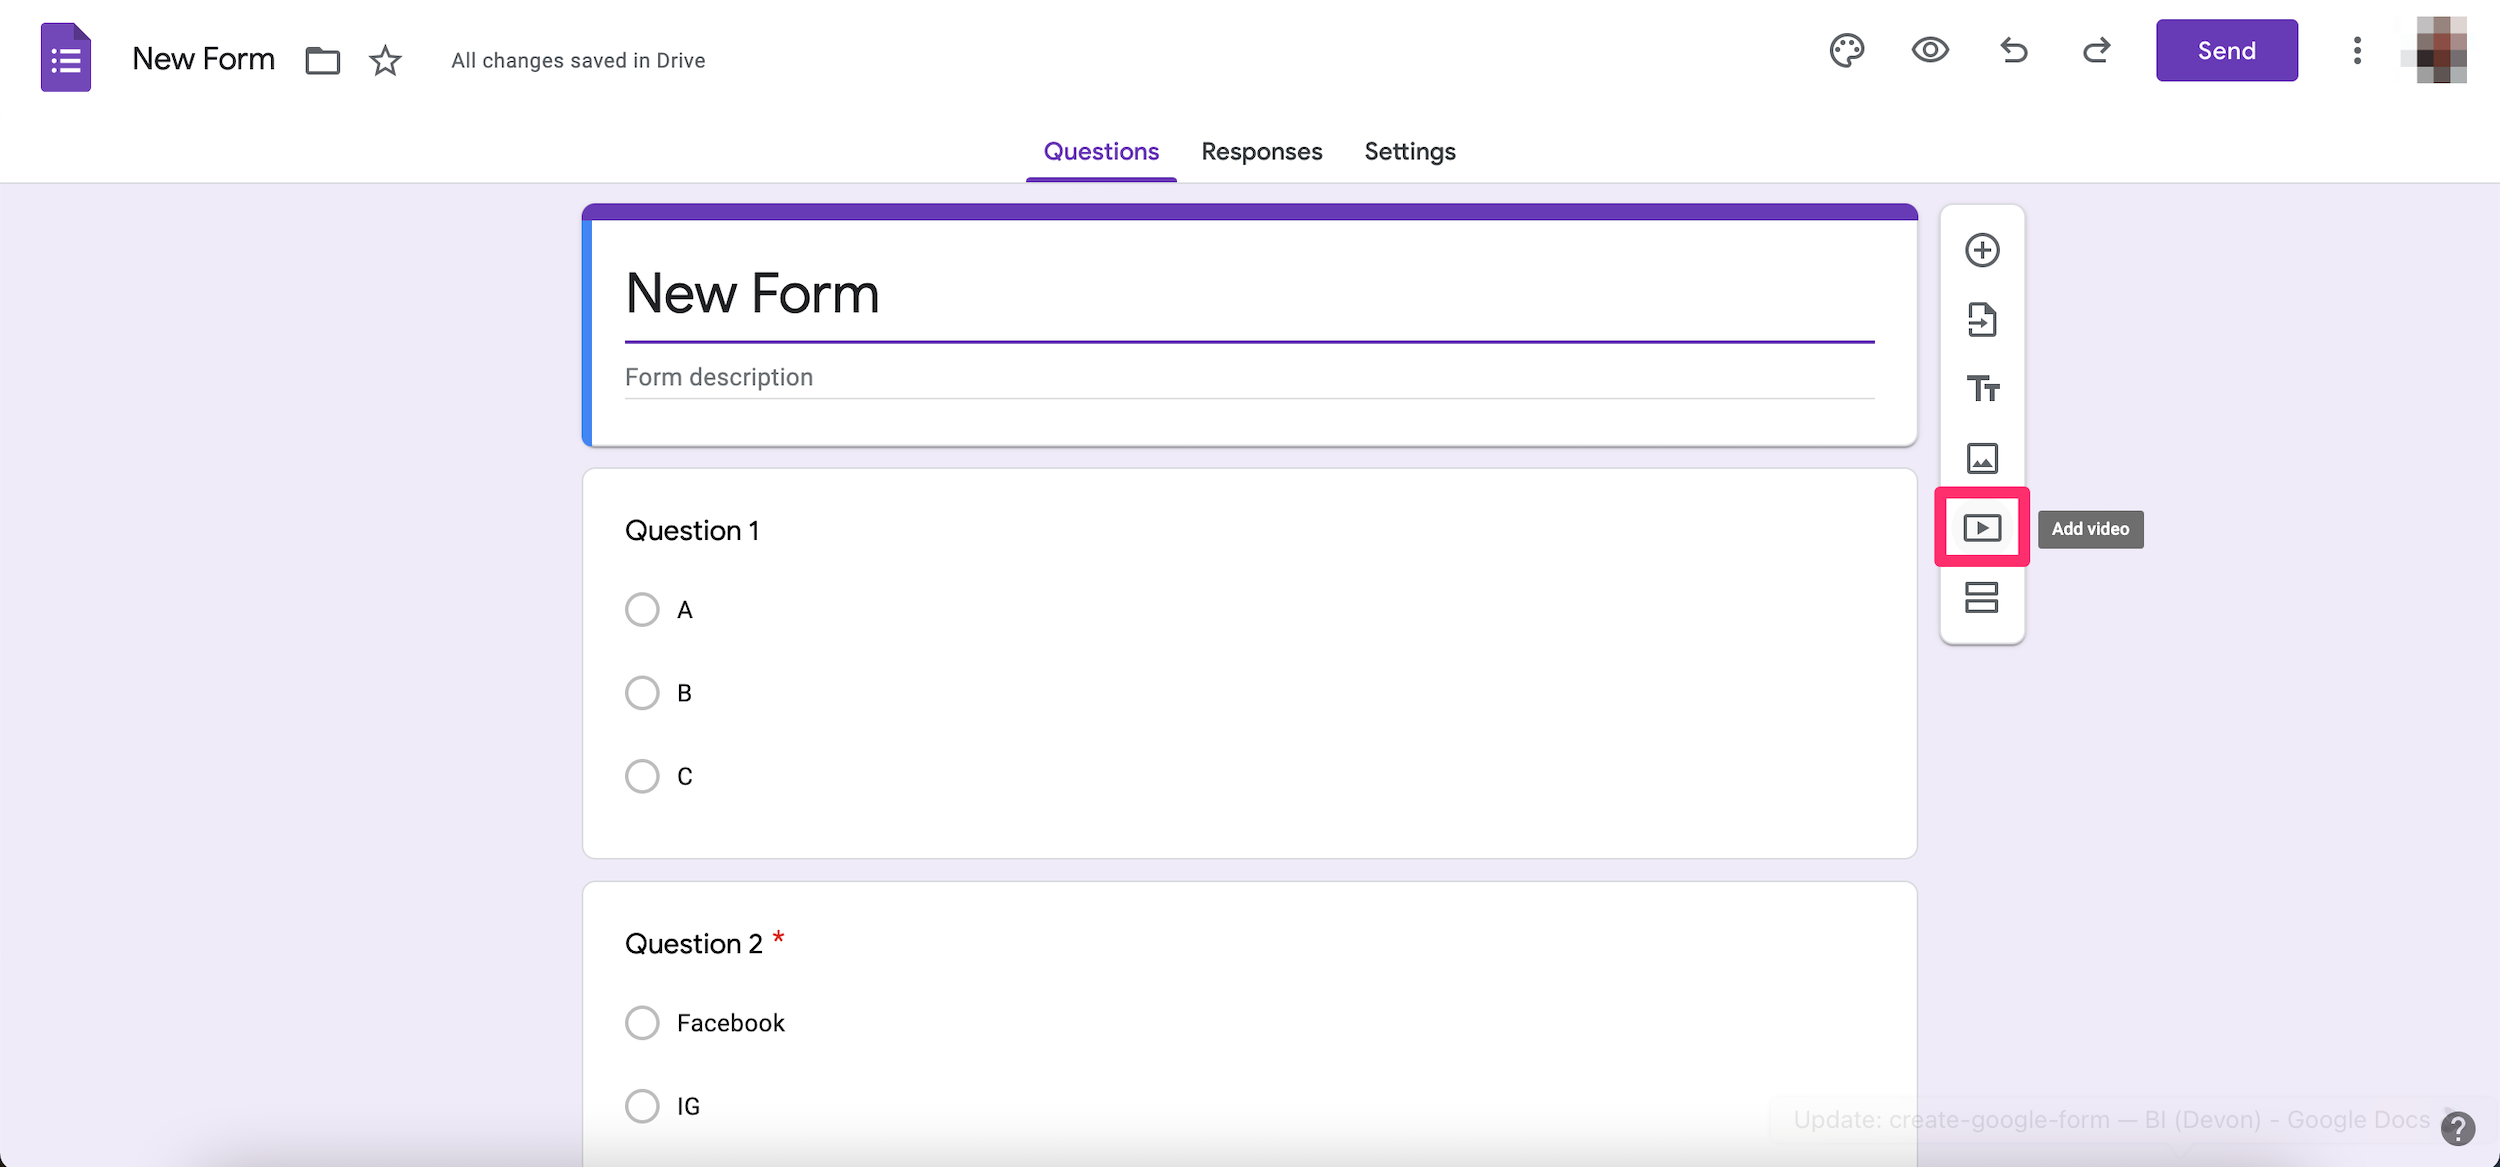Click the Add section icon
The height and width of the screenshot is (1167, 2500).
(x=1982, y=598)
